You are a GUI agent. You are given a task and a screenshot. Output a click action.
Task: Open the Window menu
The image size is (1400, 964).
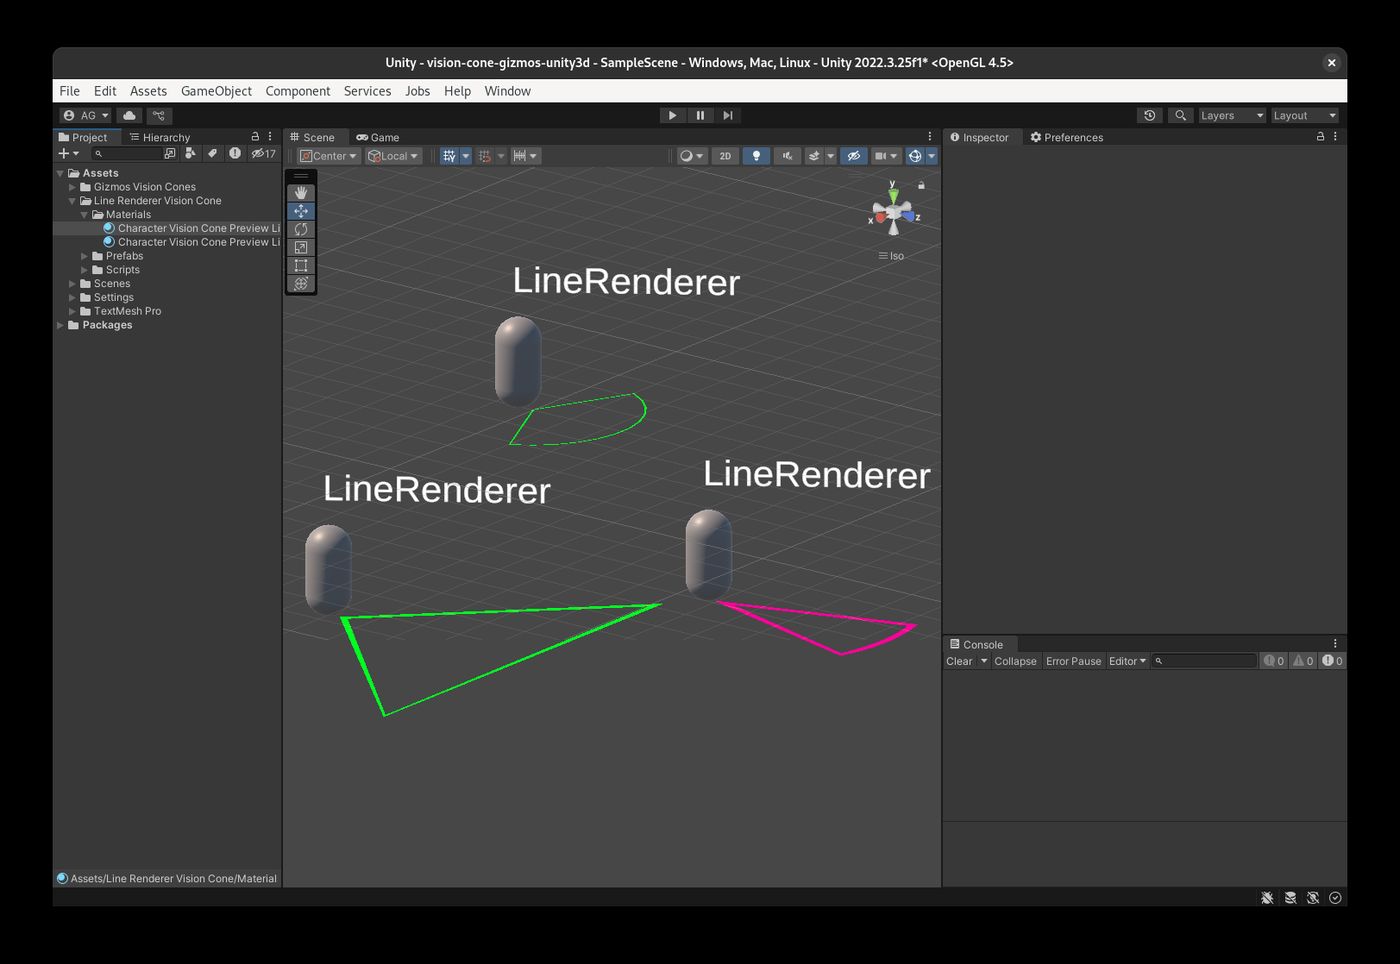508,91
